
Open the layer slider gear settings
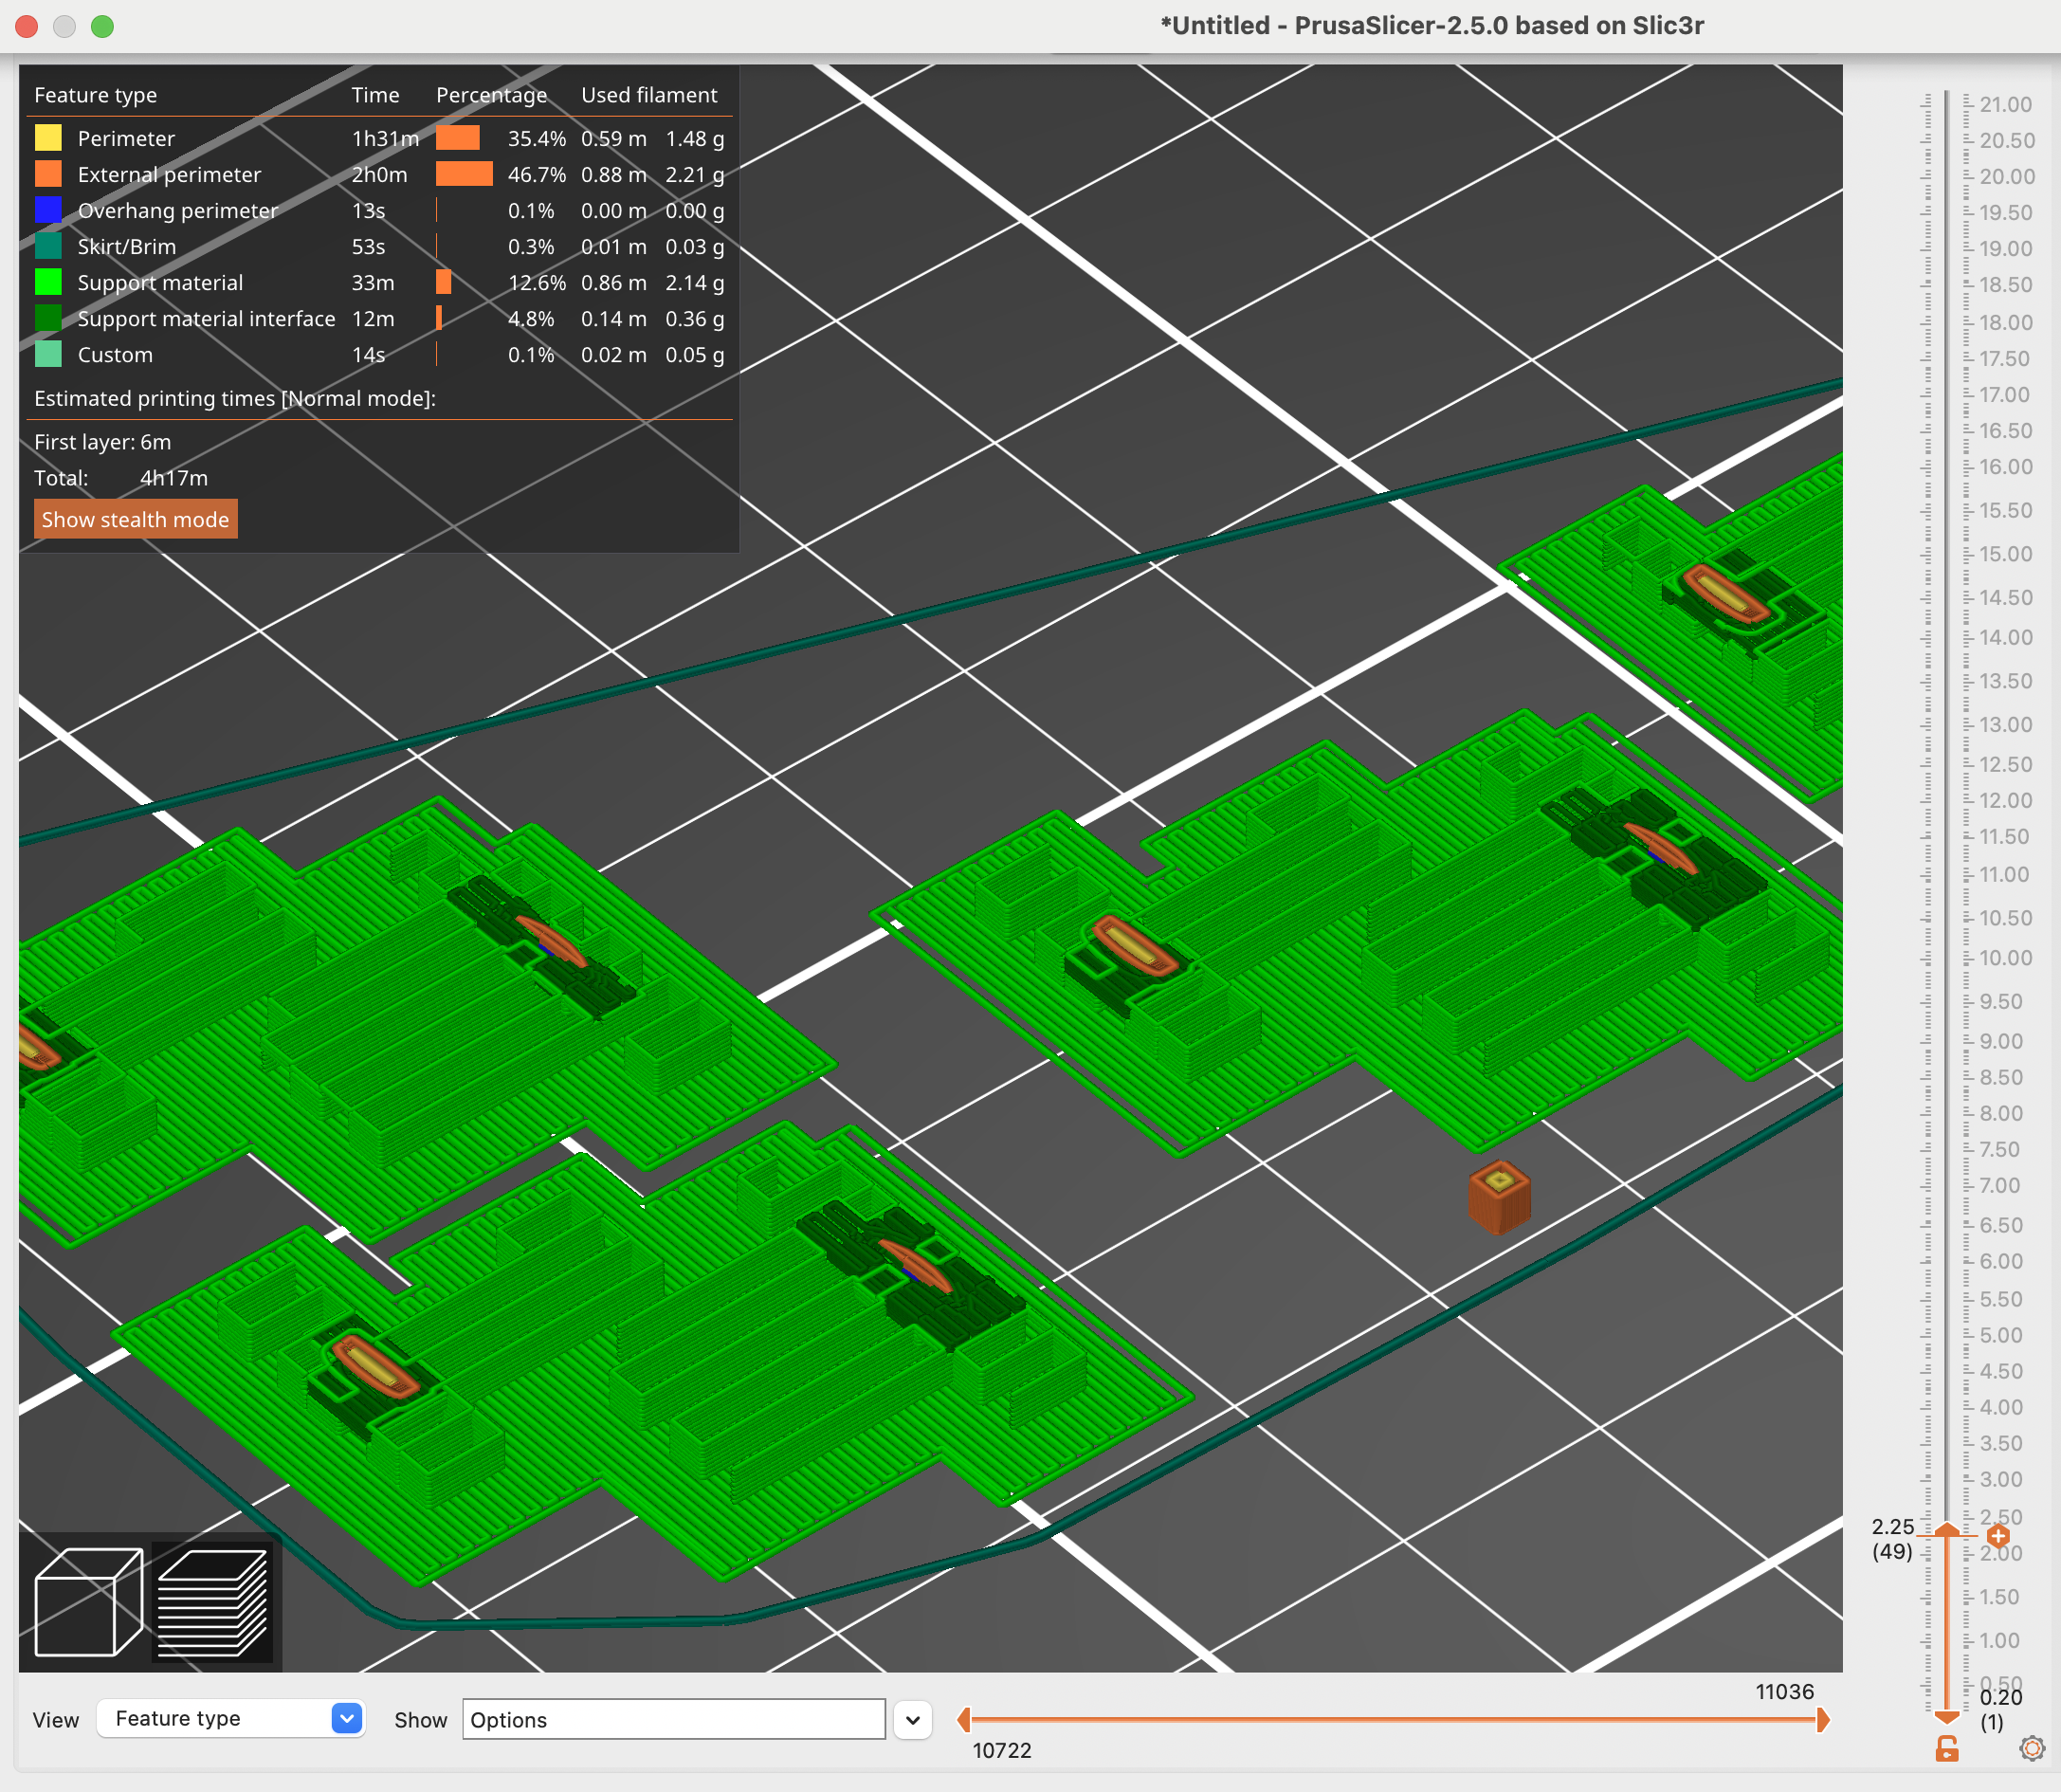[2032, 1748]
